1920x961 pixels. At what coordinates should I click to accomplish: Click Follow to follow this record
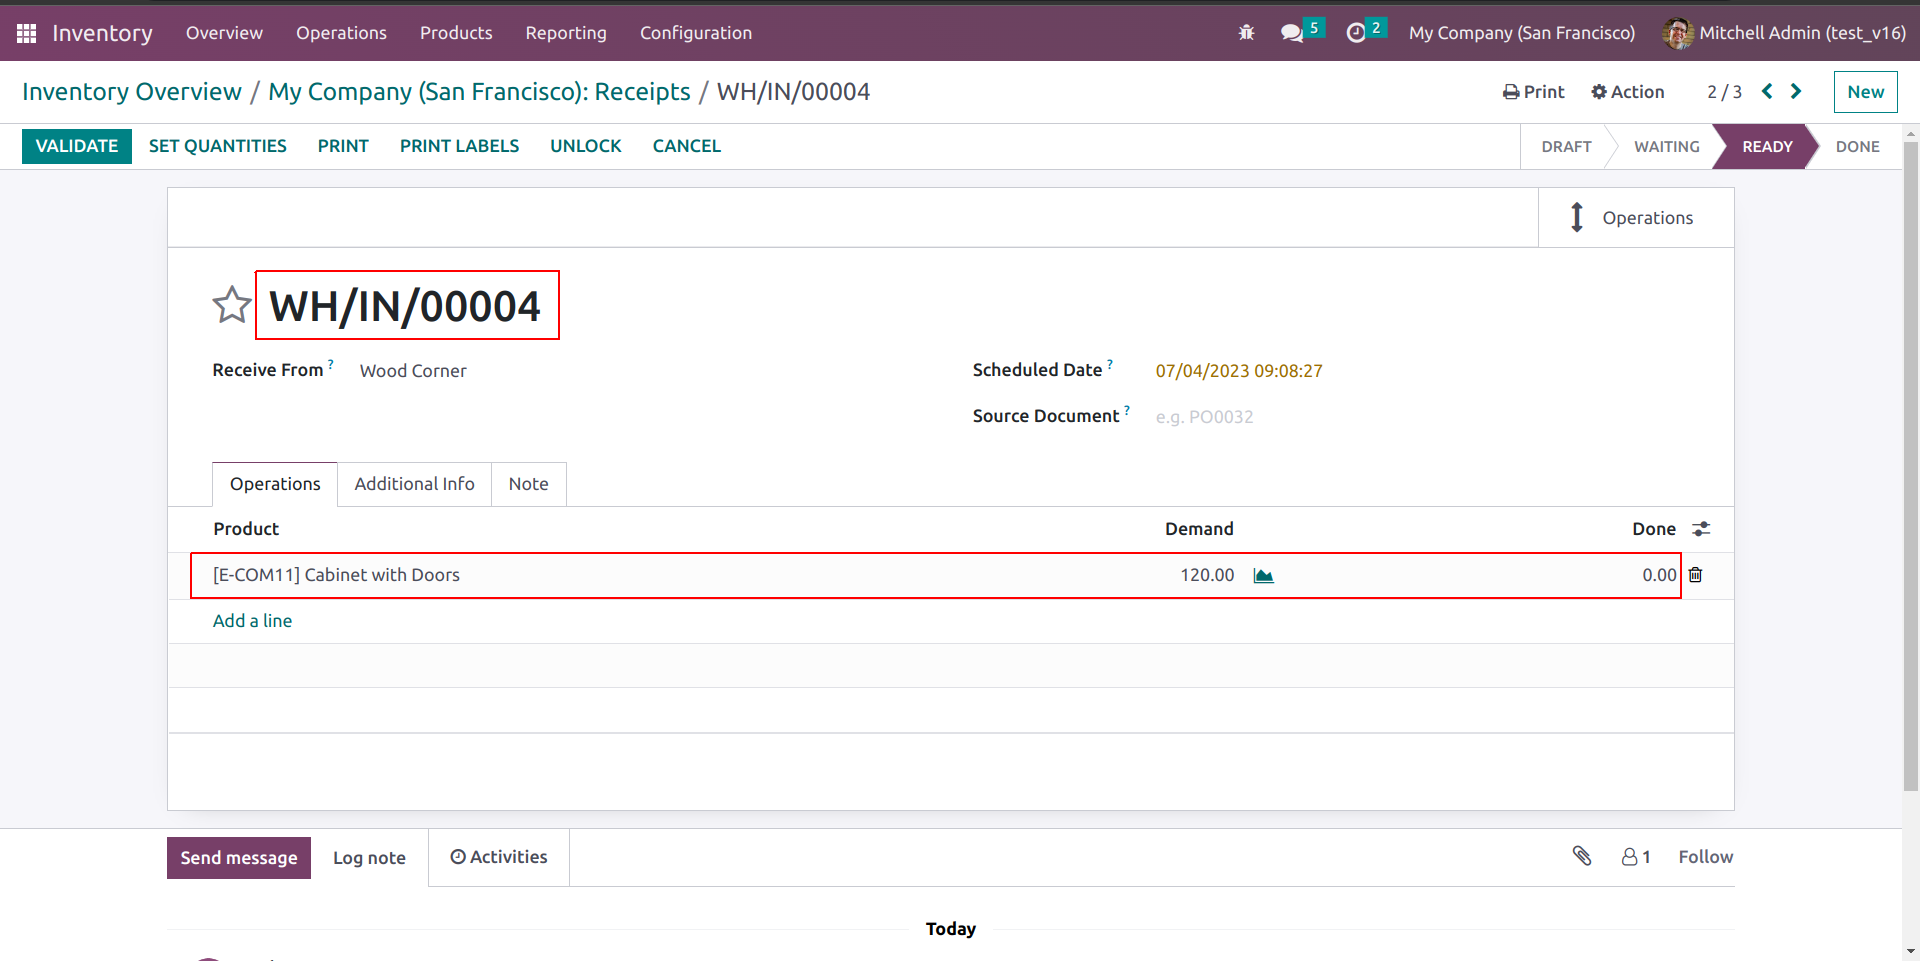pos(1706,857)
